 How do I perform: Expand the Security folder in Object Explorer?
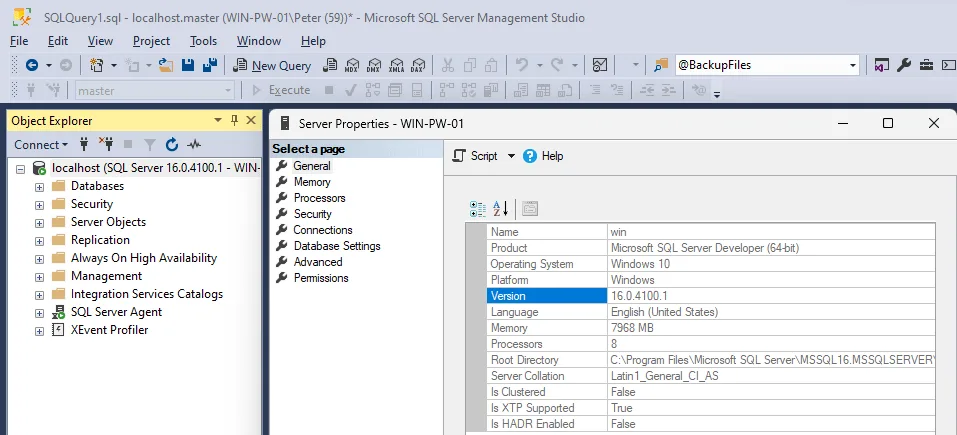coord(40,205)
